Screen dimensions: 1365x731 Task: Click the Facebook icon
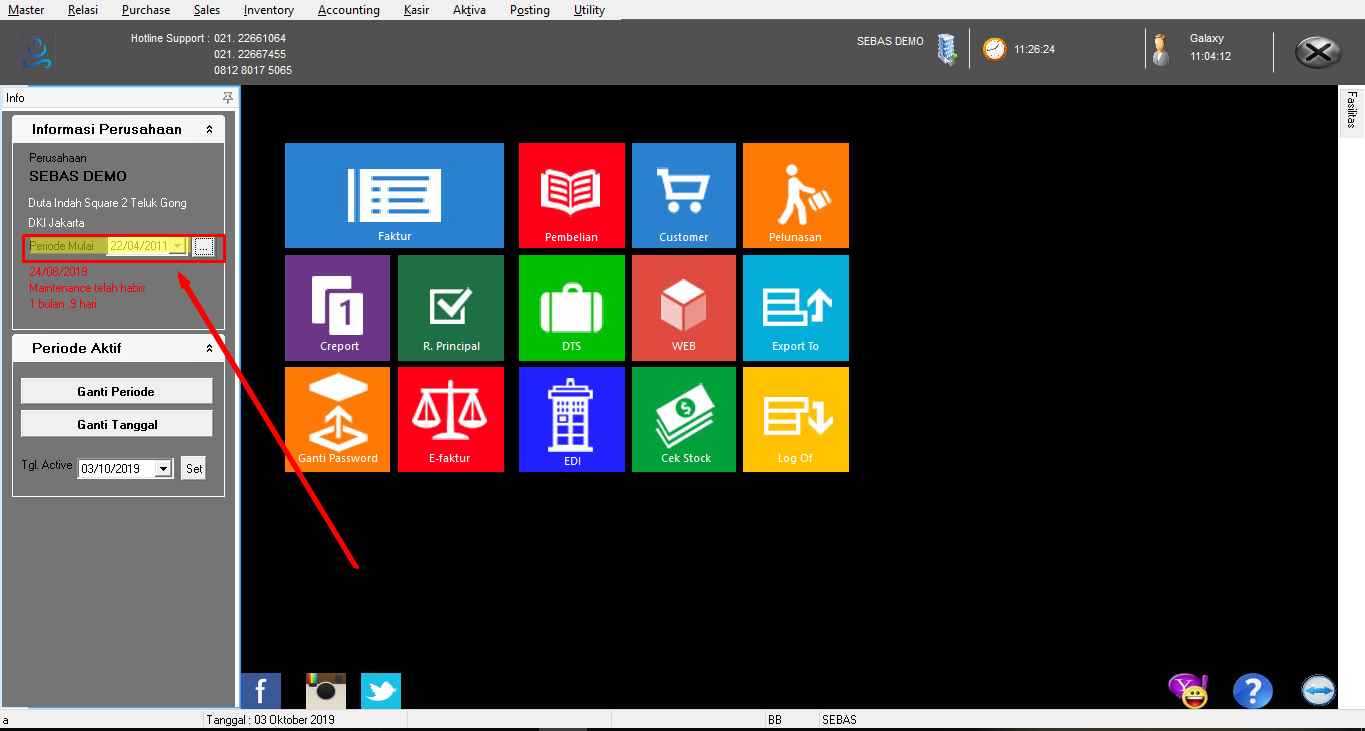[x=261, y=691]
